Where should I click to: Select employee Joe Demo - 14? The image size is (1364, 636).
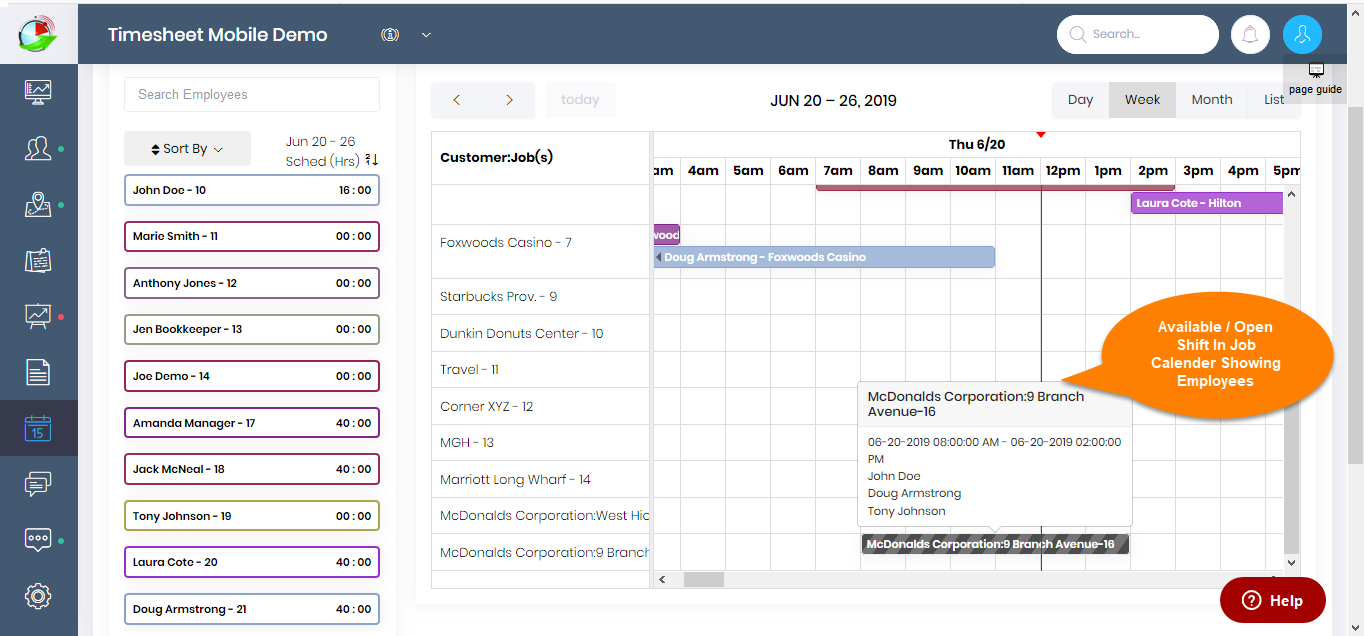252,376
